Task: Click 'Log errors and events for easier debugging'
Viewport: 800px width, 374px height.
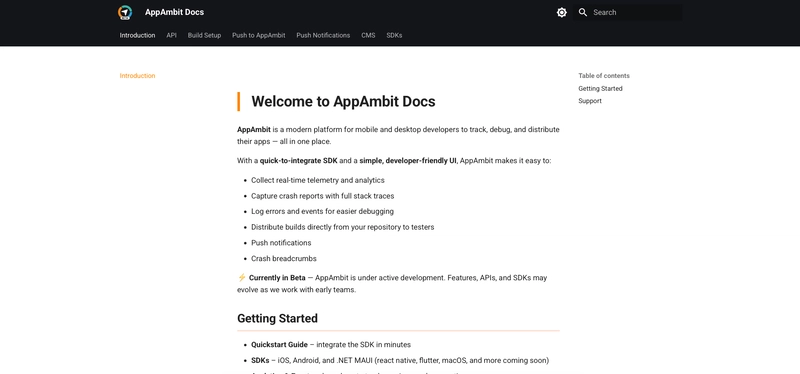Action: pos(322,211)
